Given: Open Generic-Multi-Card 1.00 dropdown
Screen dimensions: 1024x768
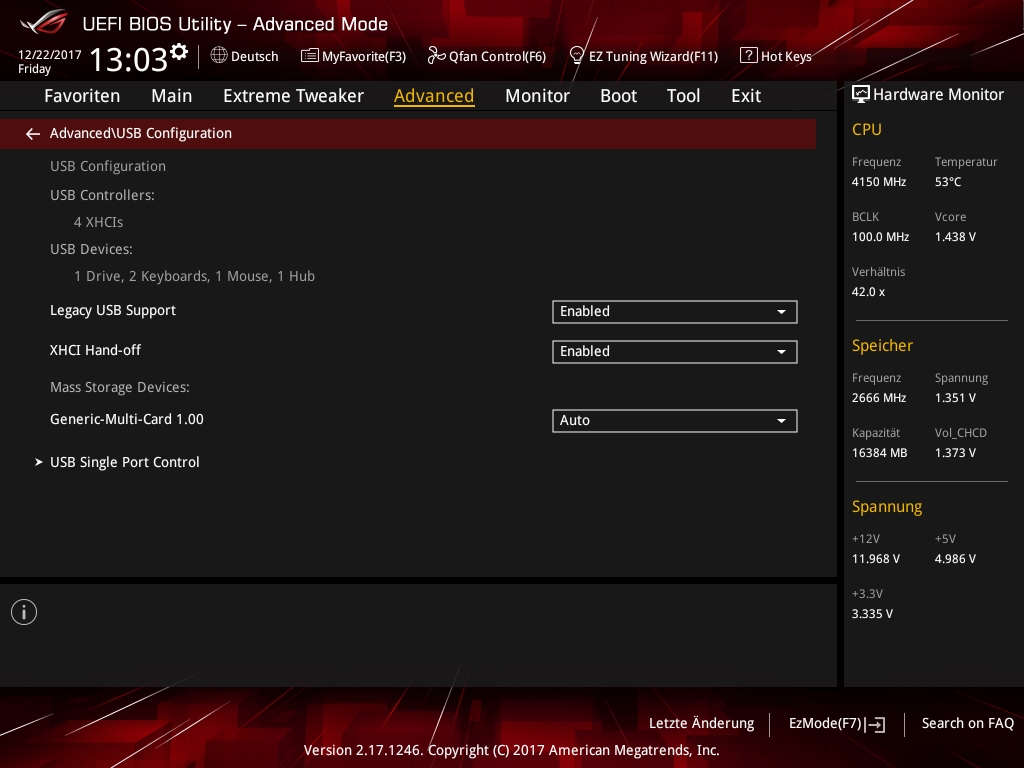Looking at the screenshot, I should [674, 421].
